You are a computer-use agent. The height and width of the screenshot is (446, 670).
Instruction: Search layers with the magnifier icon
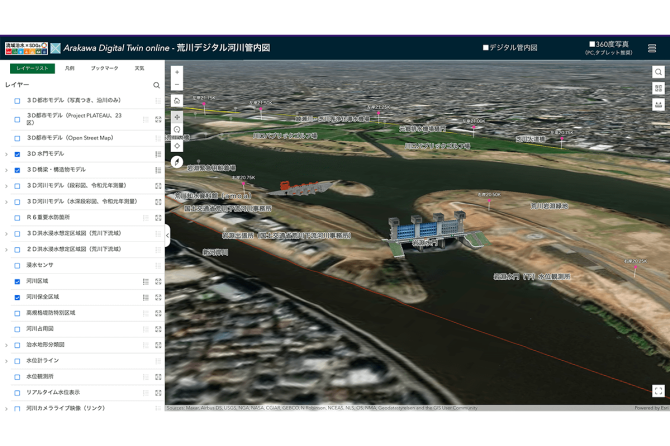click(x=156, y=85)
